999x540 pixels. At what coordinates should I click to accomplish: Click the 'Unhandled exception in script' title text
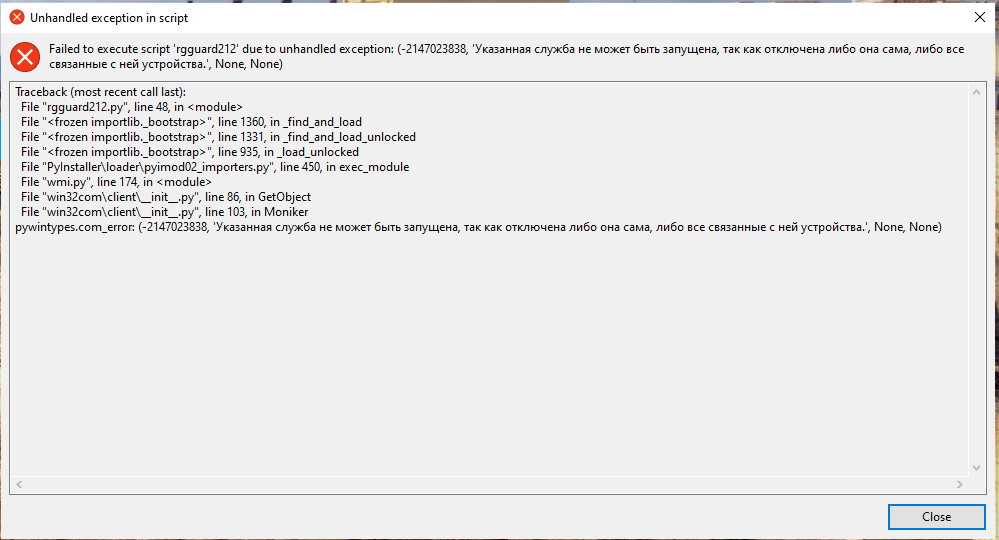pos(109,18)
